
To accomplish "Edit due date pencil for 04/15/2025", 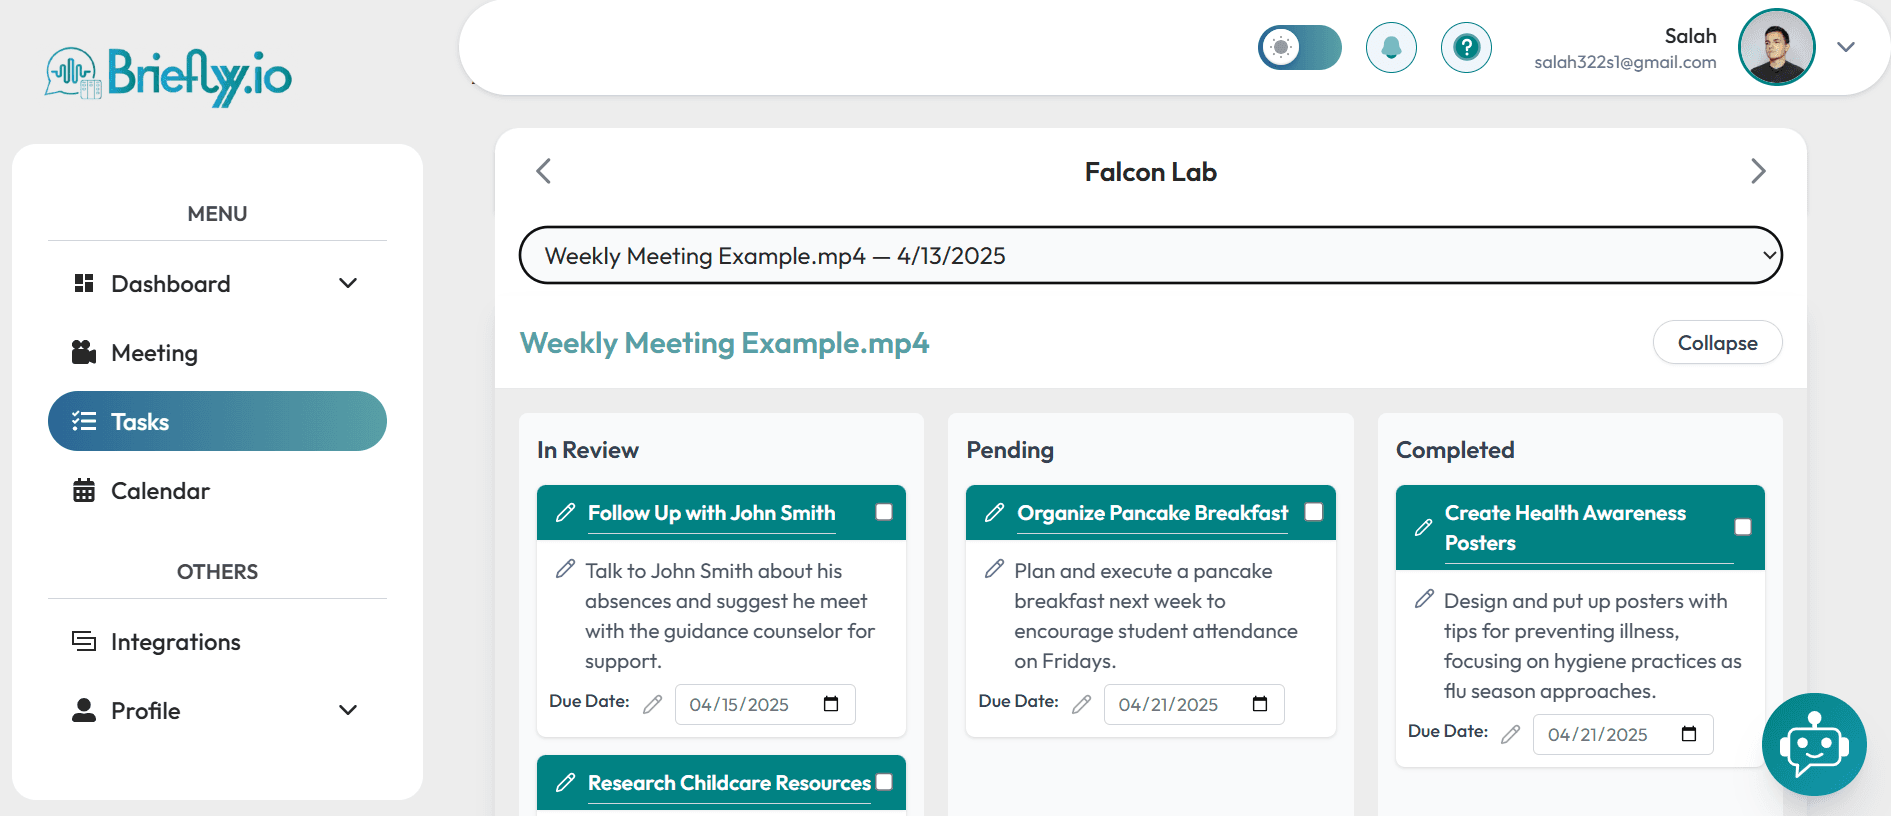I will pyautogui.click(x=652, y=704).
